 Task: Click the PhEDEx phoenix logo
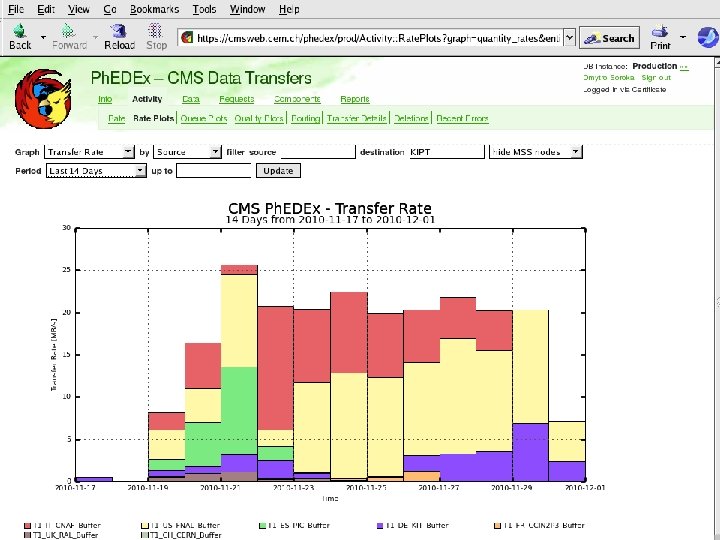43,99
